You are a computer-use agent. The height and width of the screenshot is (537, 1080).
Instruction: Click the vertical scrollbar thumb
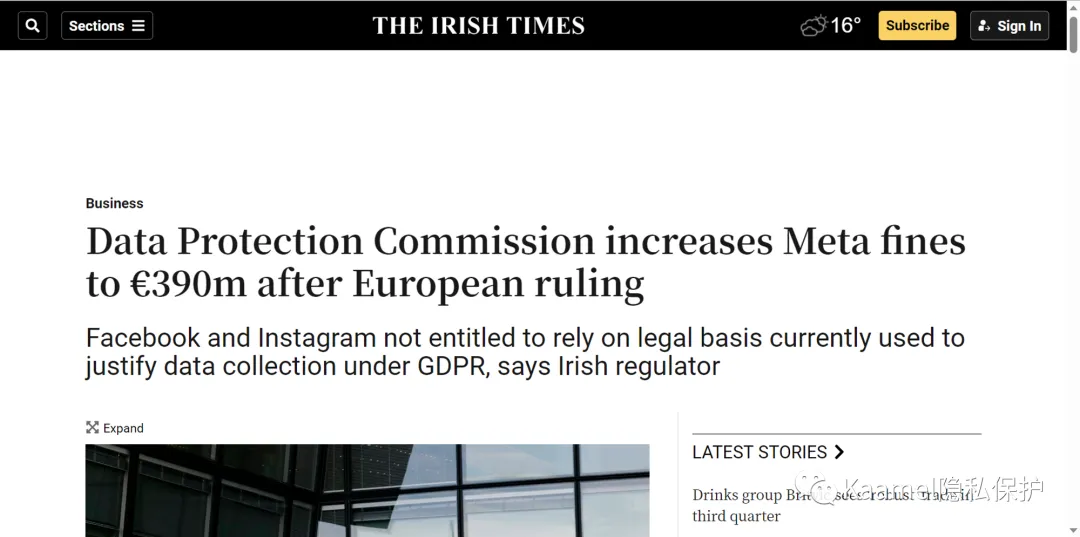1073,33
